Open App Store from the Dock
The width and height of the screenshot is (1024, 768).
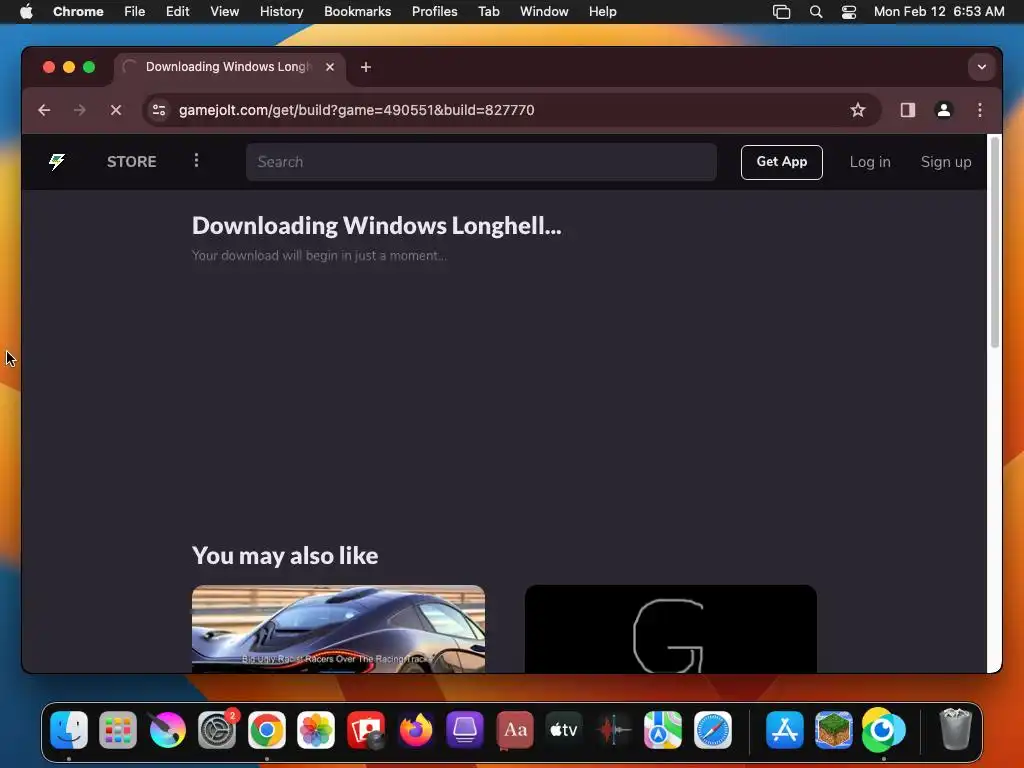point(784,729)
